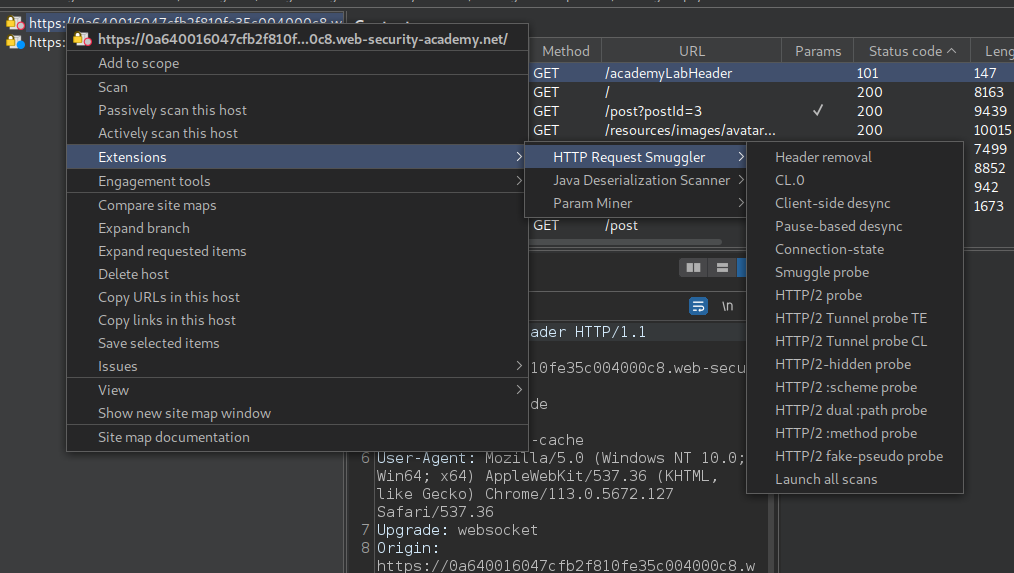Screen dimensions: 1014x573
Task: Toggle show non-printable characters (\n)
Action: 727,306
